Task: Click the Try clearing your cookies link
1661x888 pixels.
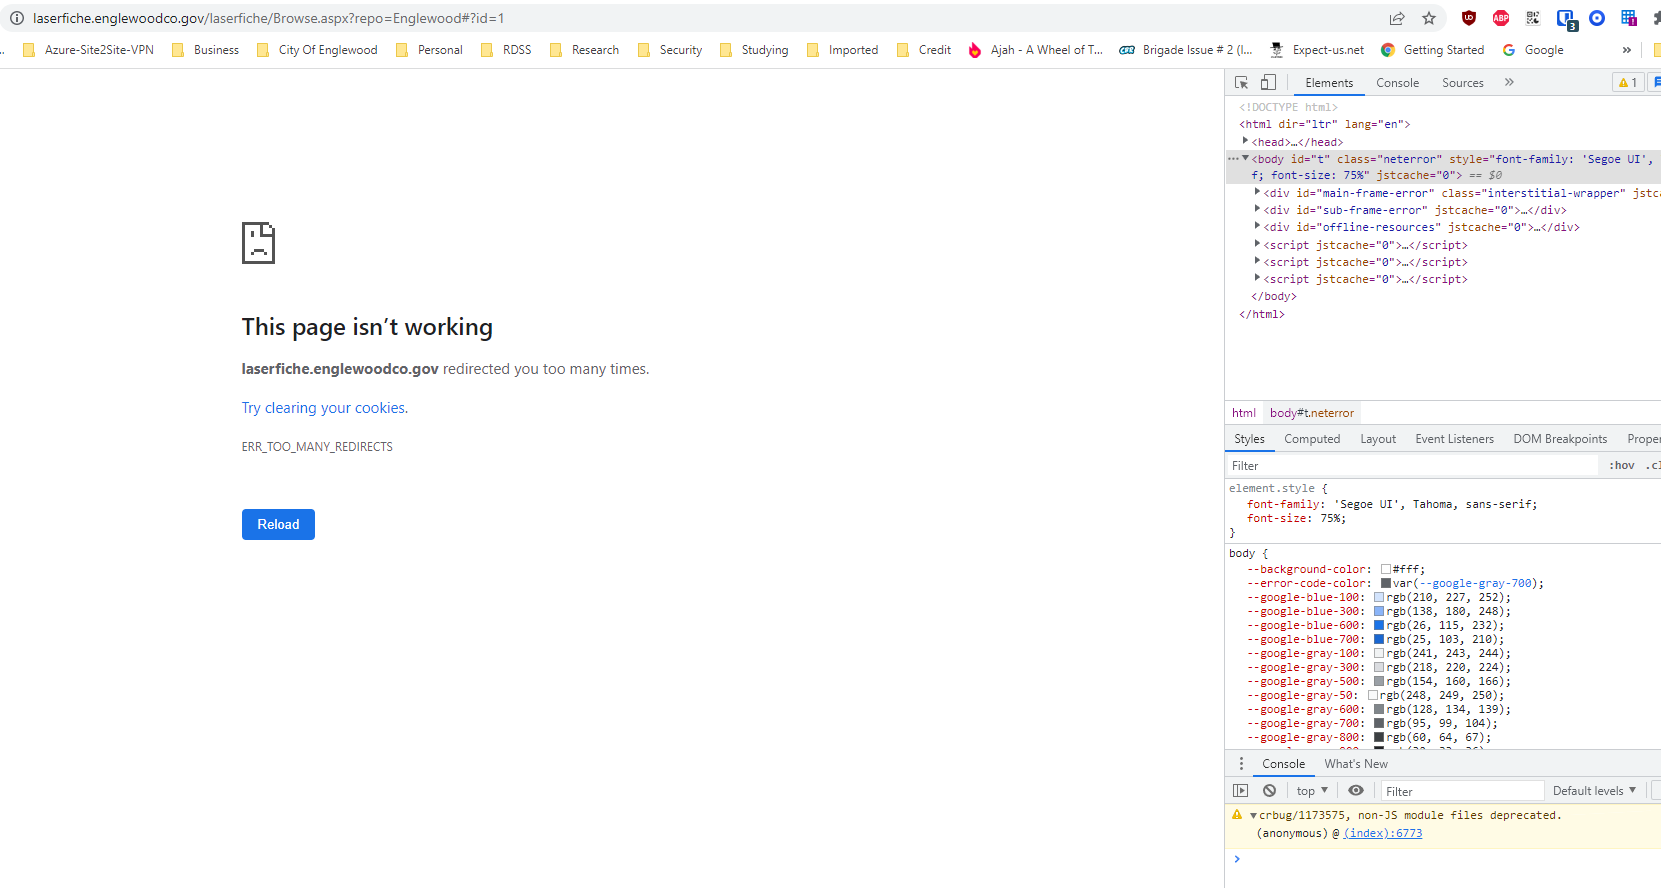Action: (323, 408)
